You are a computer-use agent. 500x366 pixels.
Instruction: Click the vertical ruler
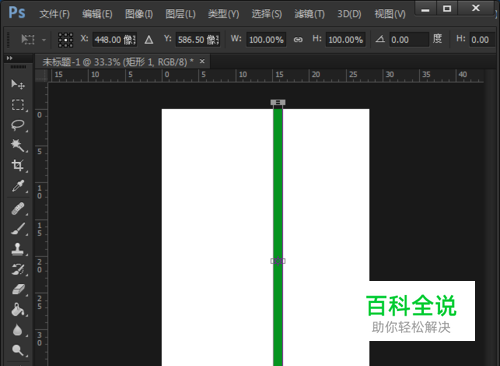[41, 224]
